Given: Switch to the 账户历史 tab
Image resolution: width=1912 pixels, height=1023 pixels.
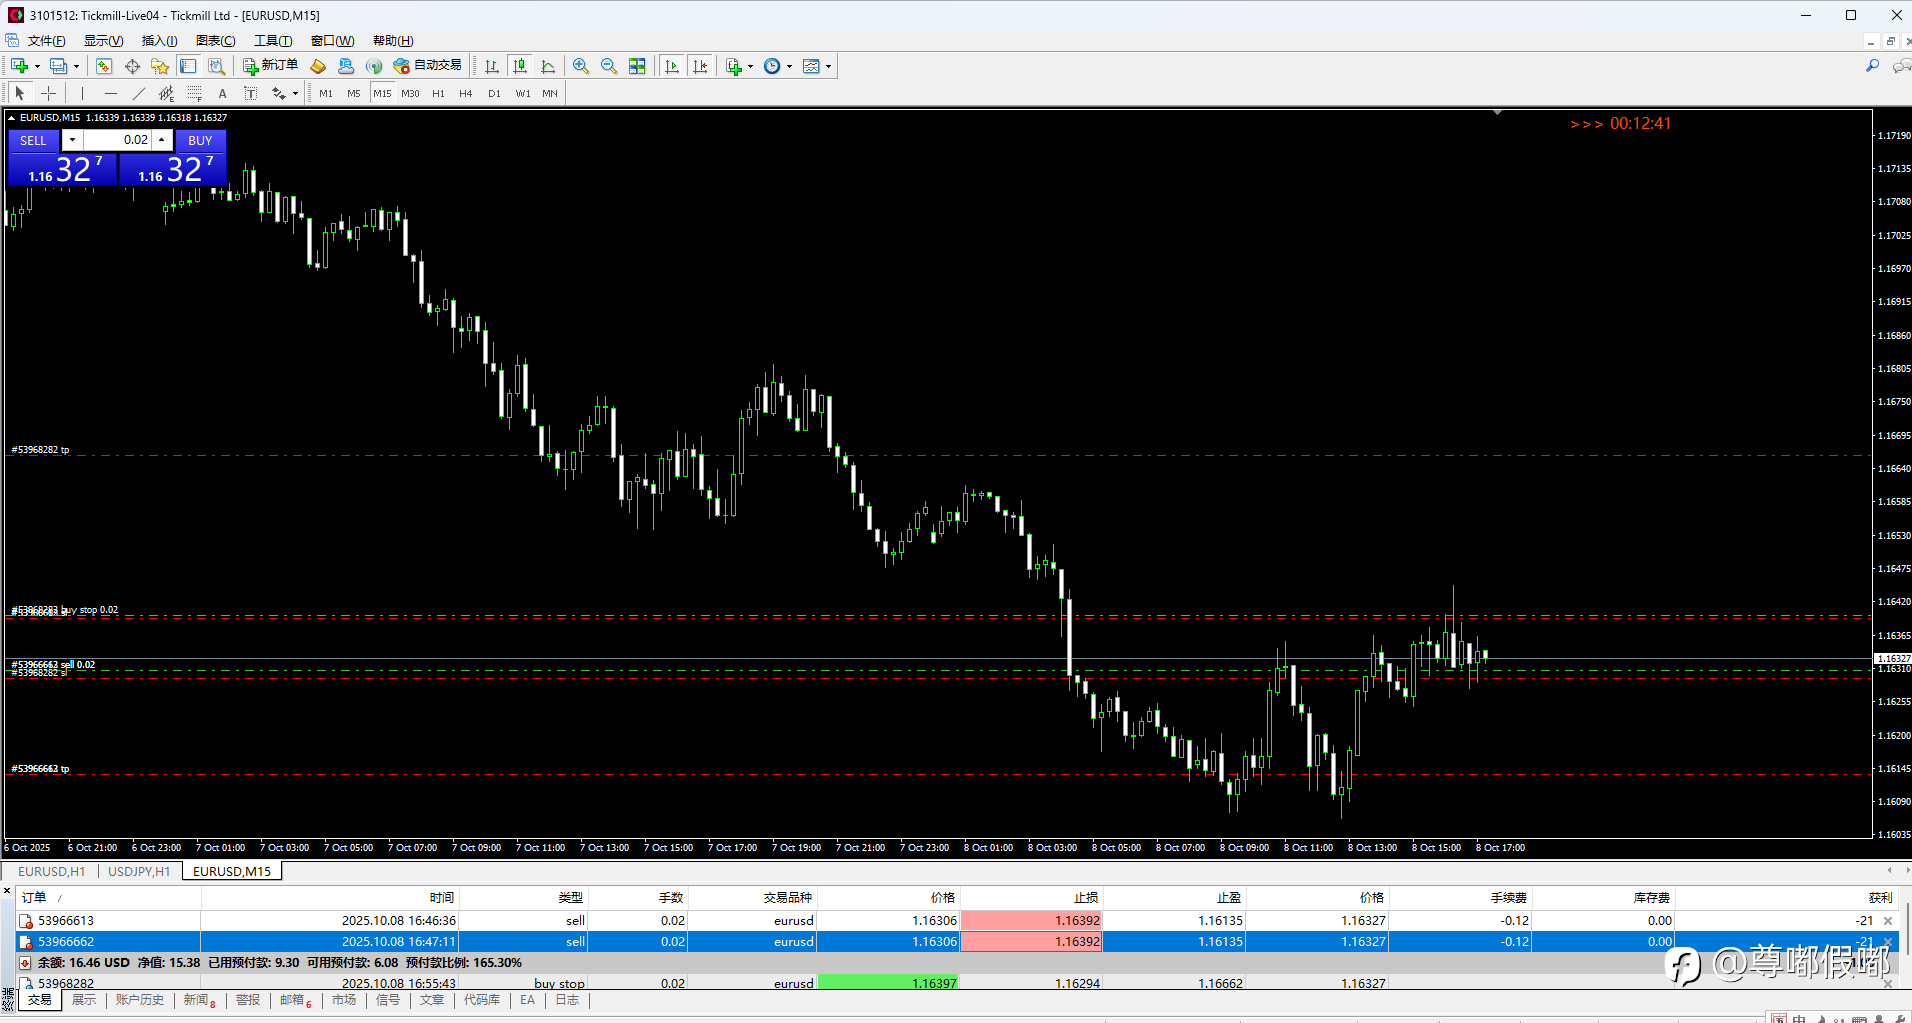Looking at the screenshot, I should [x=139, y=1000].
